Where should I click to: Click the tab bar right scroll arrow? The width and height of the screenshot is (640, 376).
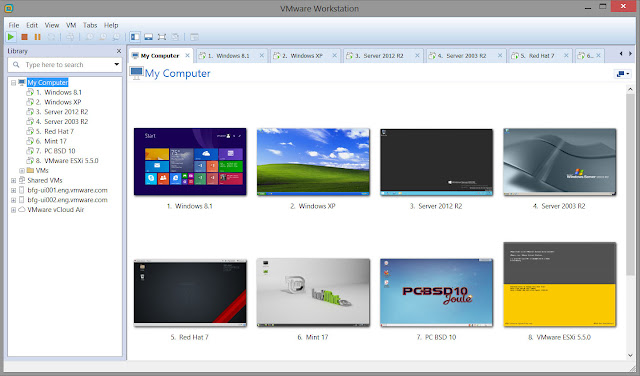630,53
